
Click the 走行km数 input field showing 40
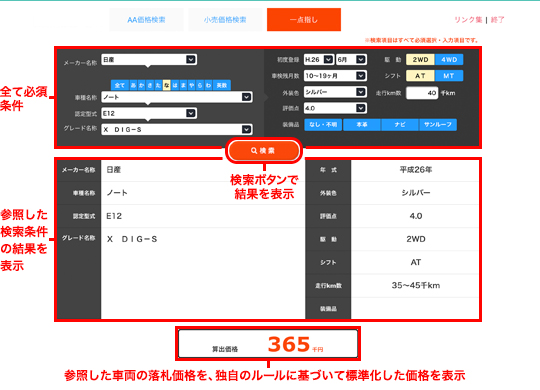point(422,93)
